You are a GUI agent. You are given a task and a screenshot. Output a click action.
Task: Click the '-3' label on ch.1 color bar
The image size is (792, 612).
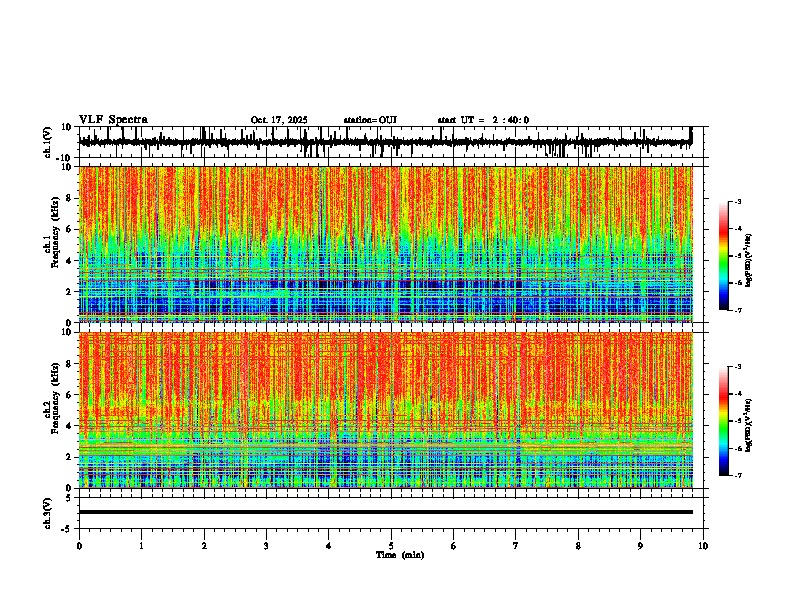click(738, 201)
